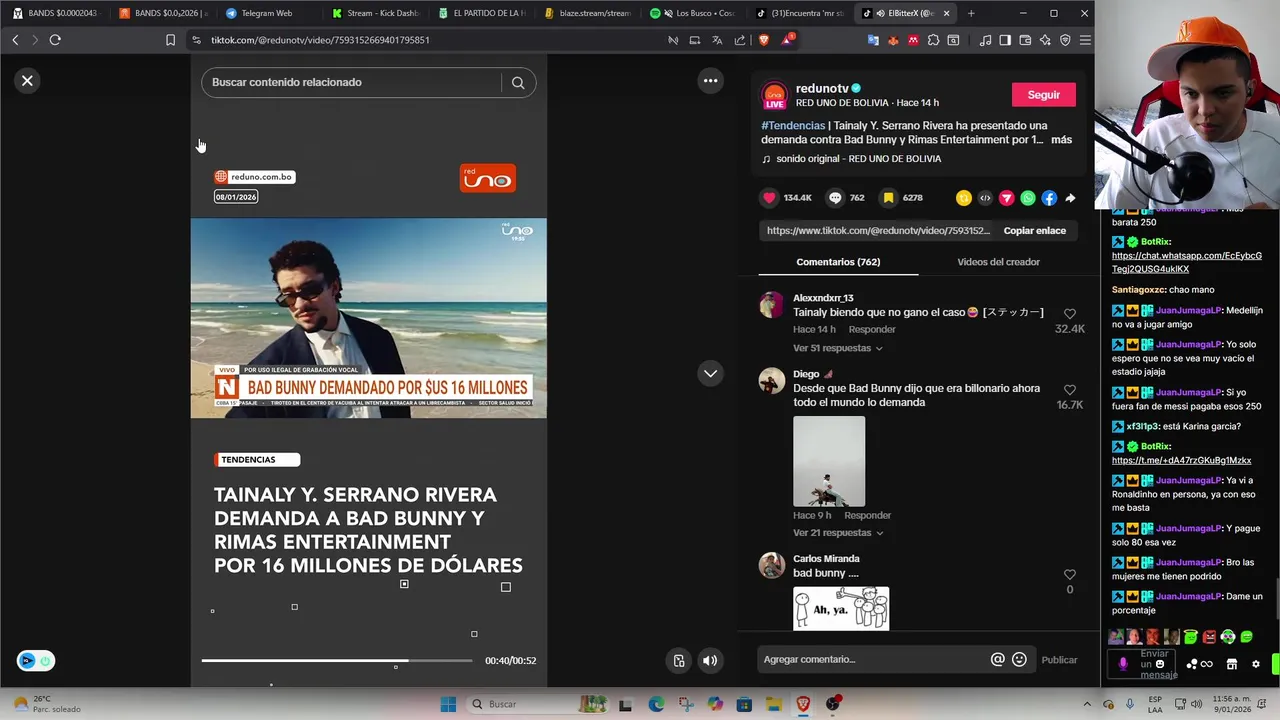Open the redunotv LIVE profile avatar
The height and width of the screenshot is (720, 1280).
click(775, 95)
